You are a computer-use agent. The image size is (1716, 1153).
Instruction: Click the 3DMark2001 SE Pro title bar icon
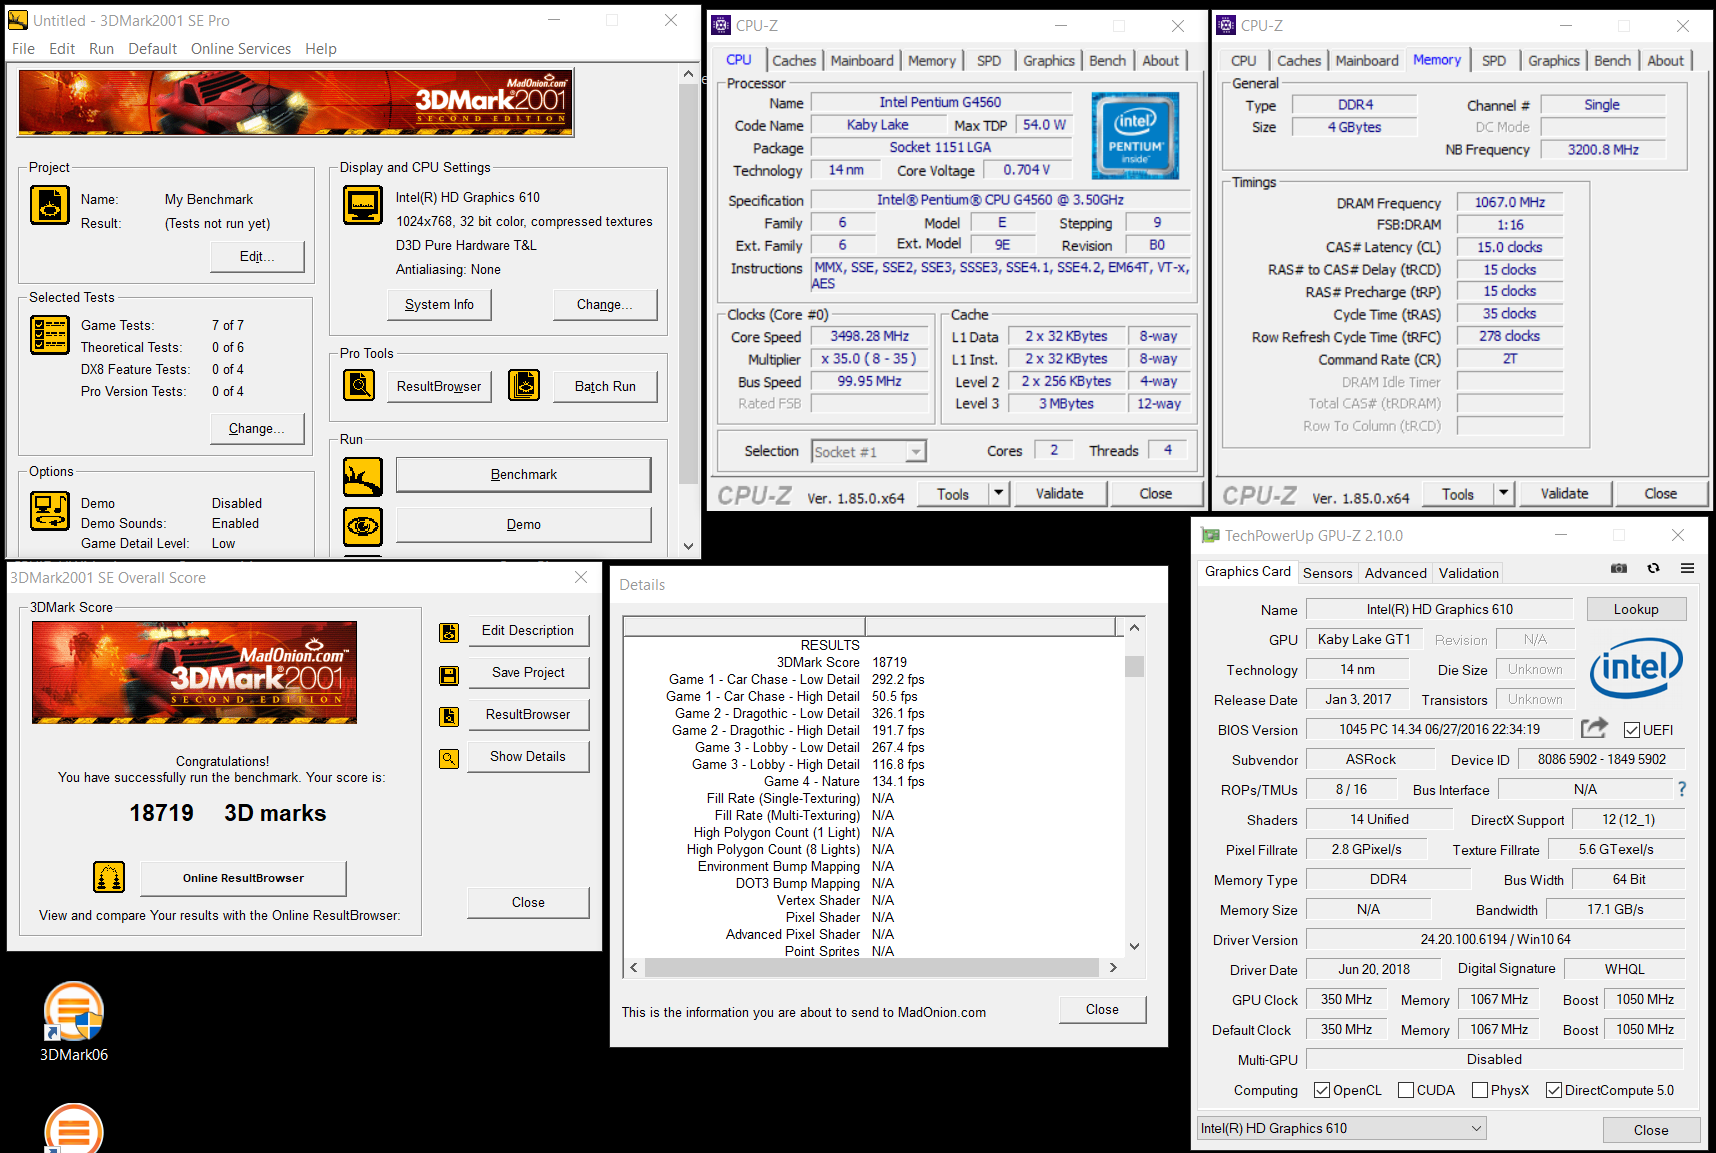pyautogui.click(x=18, y=20)
